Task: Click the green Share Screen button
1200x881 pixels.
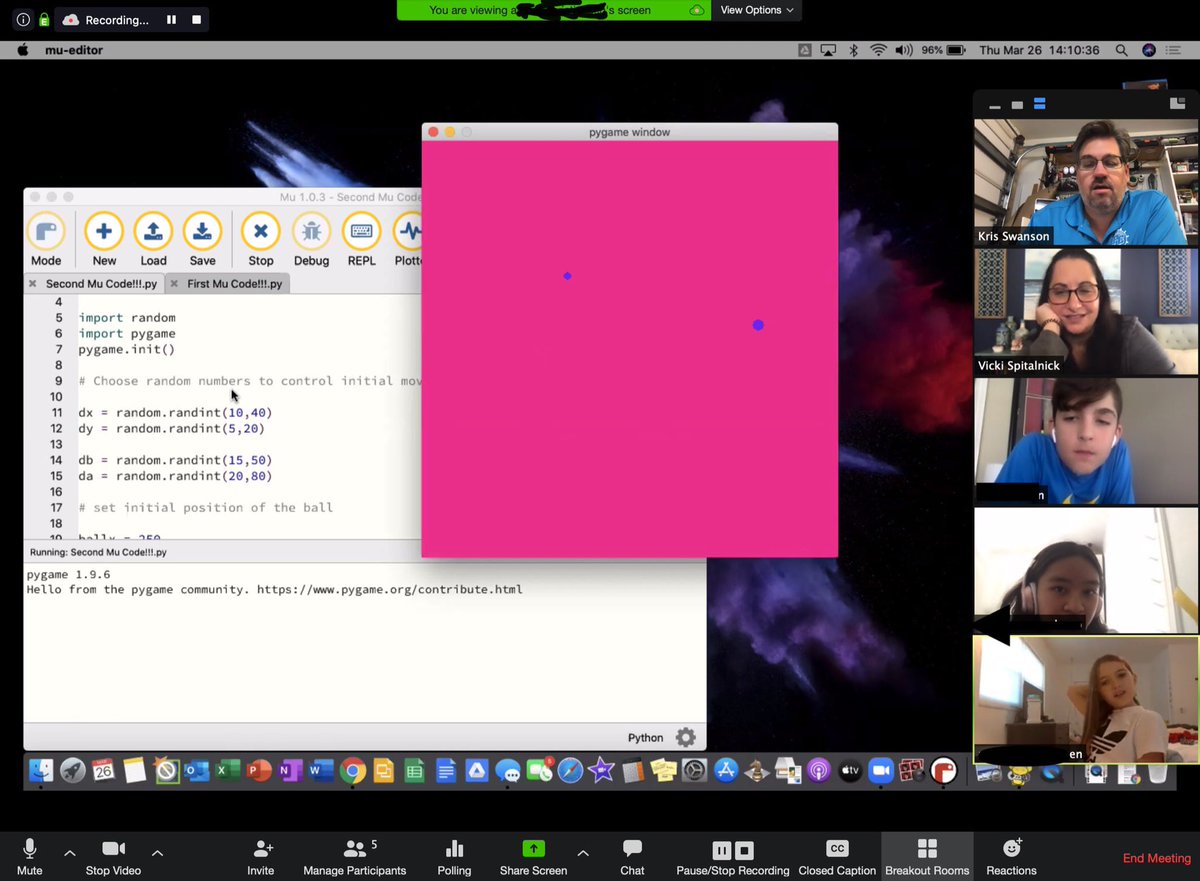Action: (533, 857)
